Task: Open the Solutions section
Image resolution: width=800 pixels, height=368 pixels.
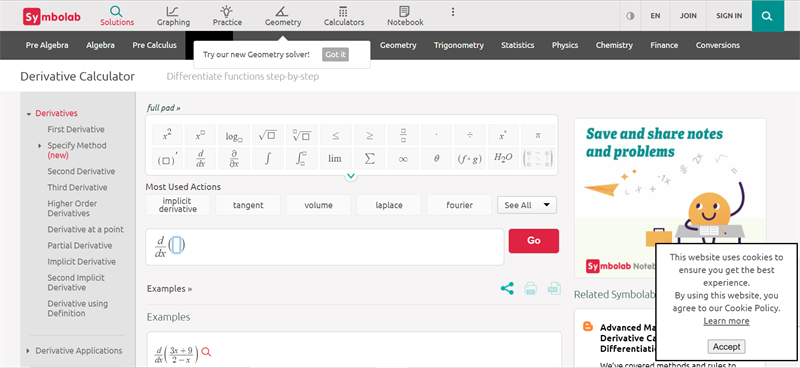Action: [117, 16]
